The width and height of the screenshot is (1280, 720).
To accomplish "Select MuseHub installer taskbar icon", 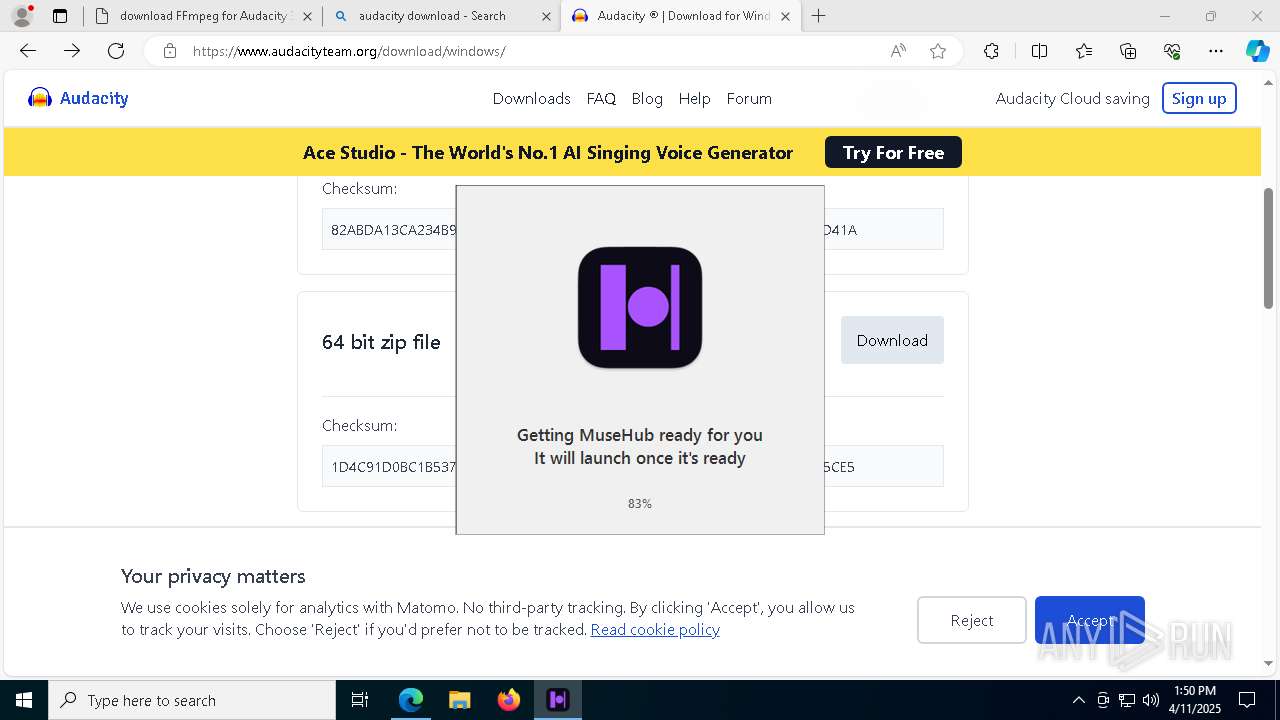I will pyautogui.click(x=557, y=700).
